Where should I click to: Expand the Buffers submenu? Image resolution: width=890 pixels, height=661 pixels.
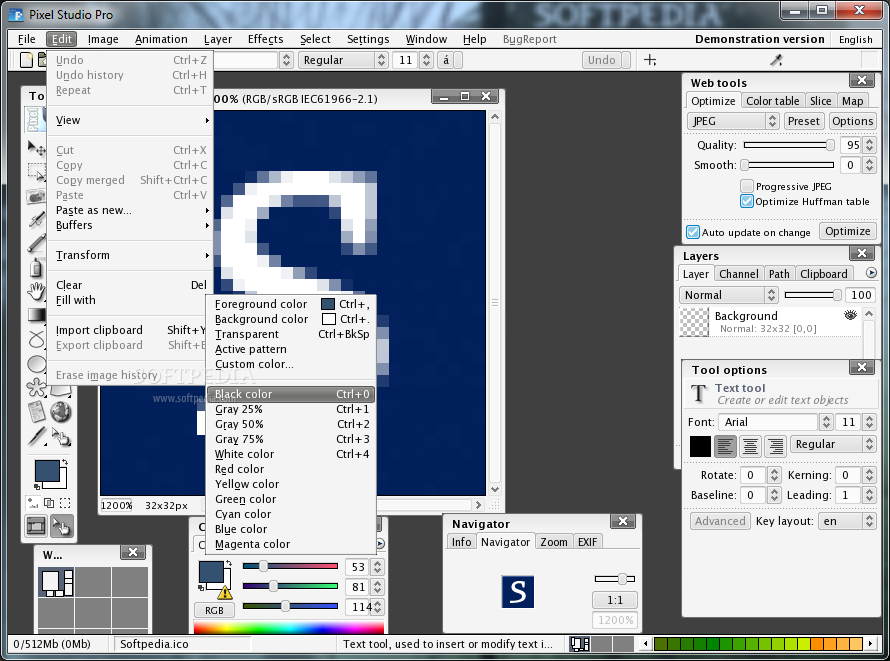pos(132,225)
